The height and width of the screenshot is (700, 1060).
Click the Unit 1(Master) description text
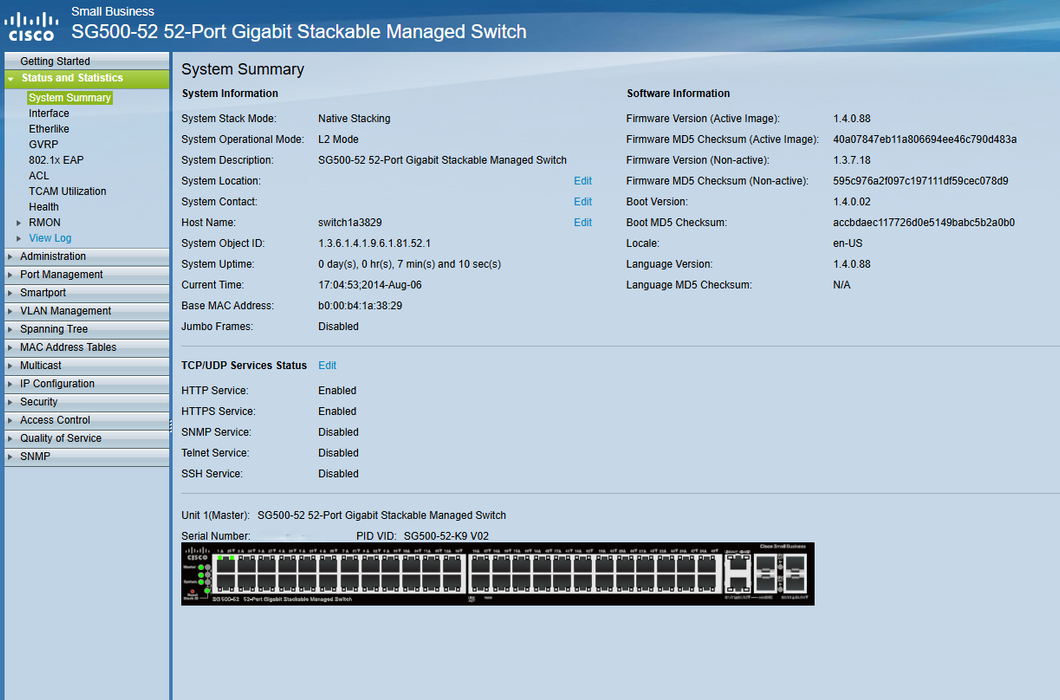[382, 515]
